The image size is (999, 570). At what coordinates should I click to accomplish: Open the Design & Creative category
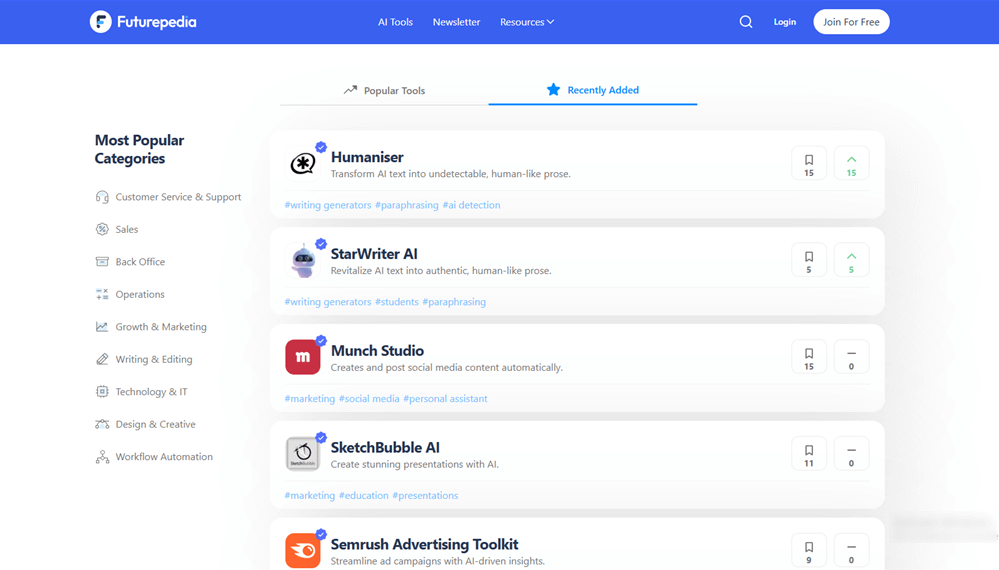[155, 424]
